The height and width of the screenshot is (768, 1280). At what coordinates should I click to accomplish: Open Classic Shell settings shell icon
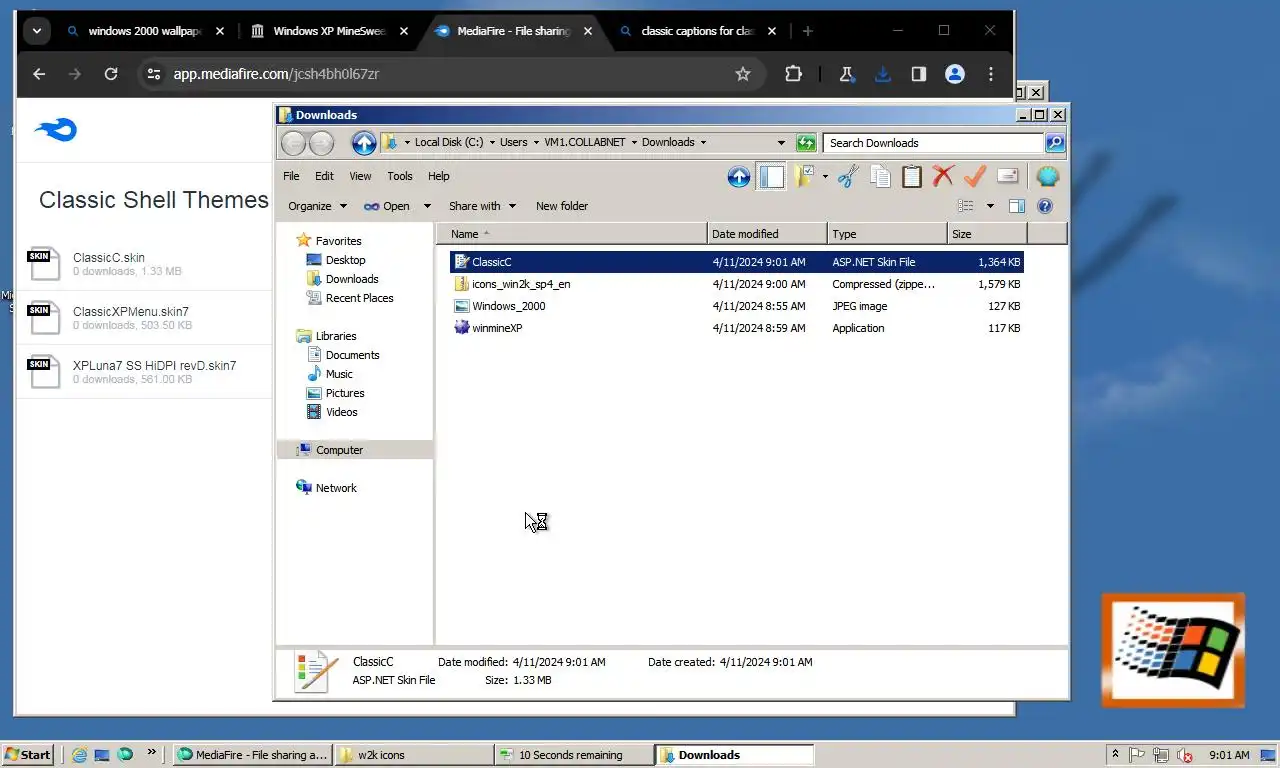(x=1047, y=177)
